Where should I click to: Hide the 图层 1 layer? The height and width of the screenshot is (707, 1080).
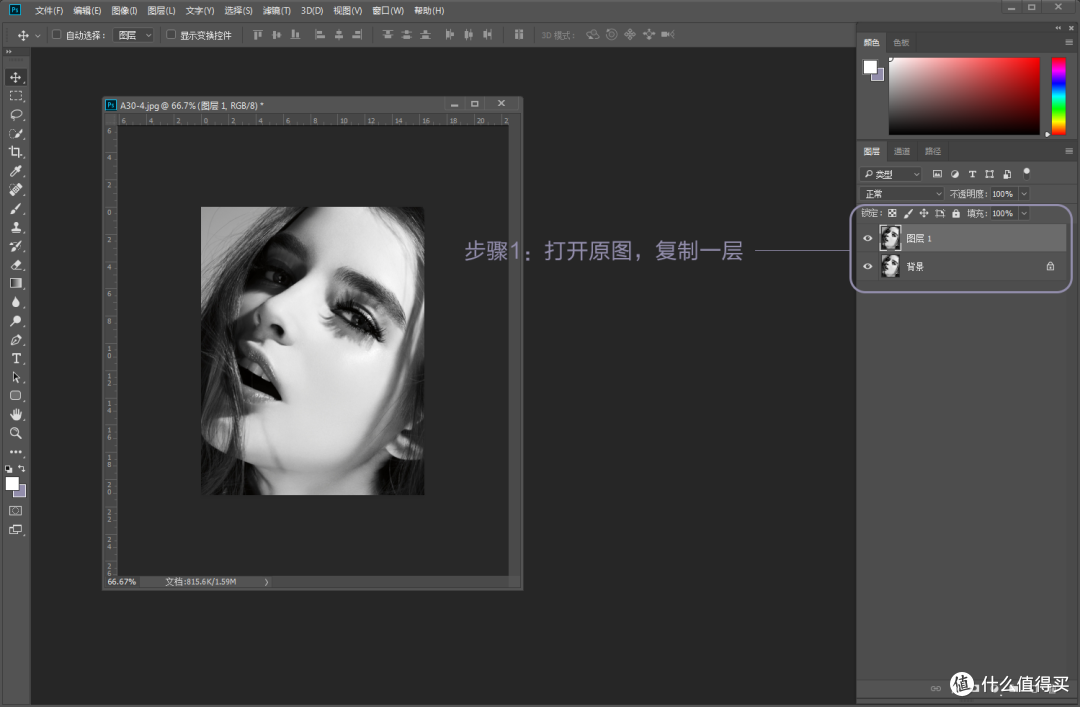[868, 238]
